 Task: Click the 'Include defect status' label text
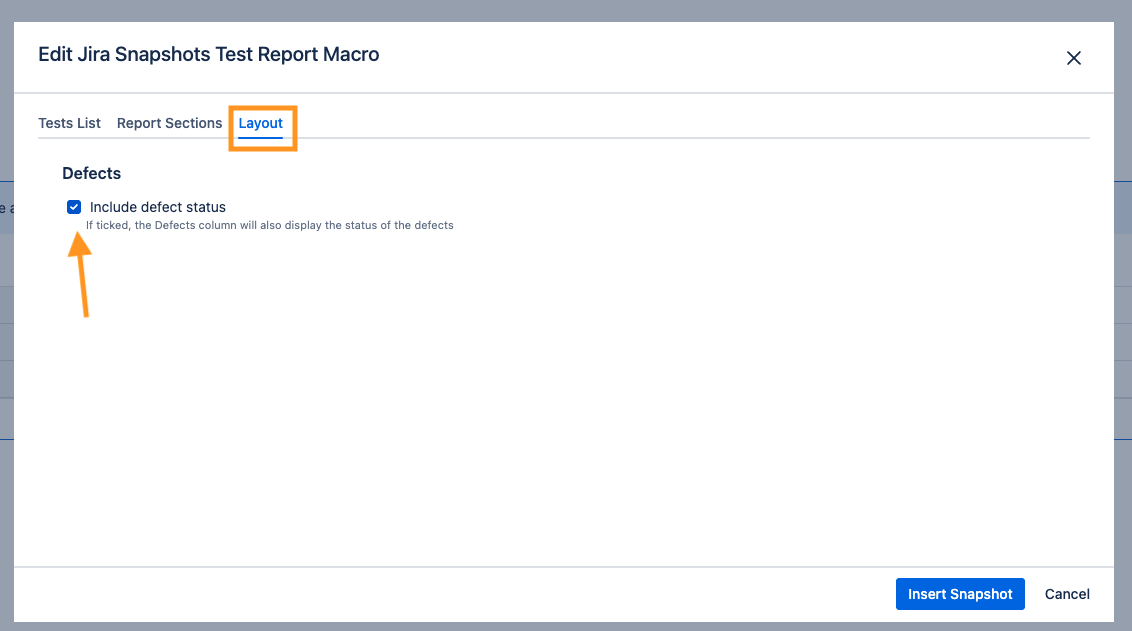tap(158, 207)
